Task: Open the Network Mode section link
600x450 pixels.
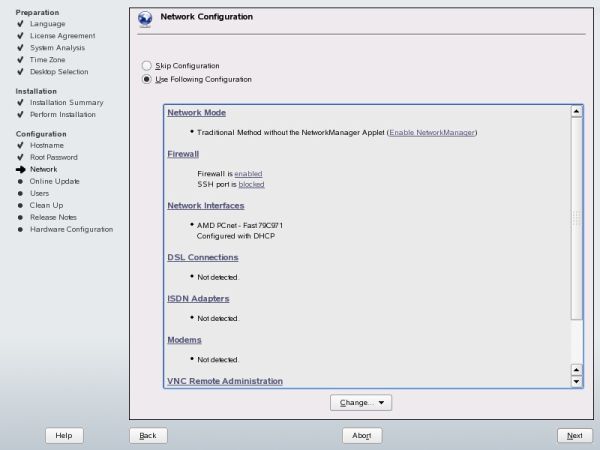Action: click(196, 112)
